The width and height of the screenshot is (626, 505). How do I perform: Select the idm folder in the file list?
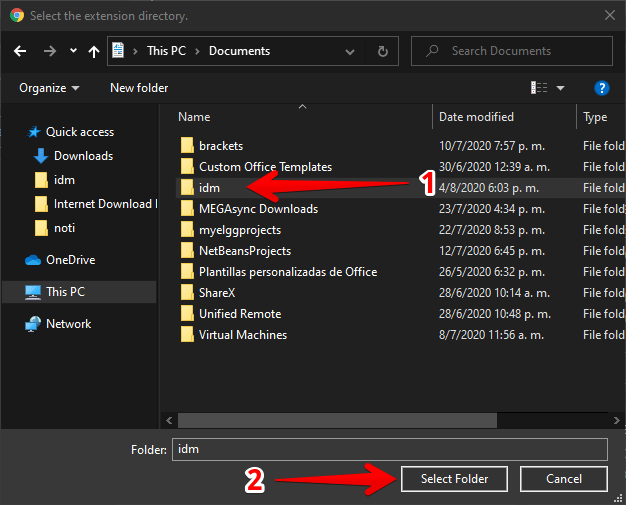[209, 188]
